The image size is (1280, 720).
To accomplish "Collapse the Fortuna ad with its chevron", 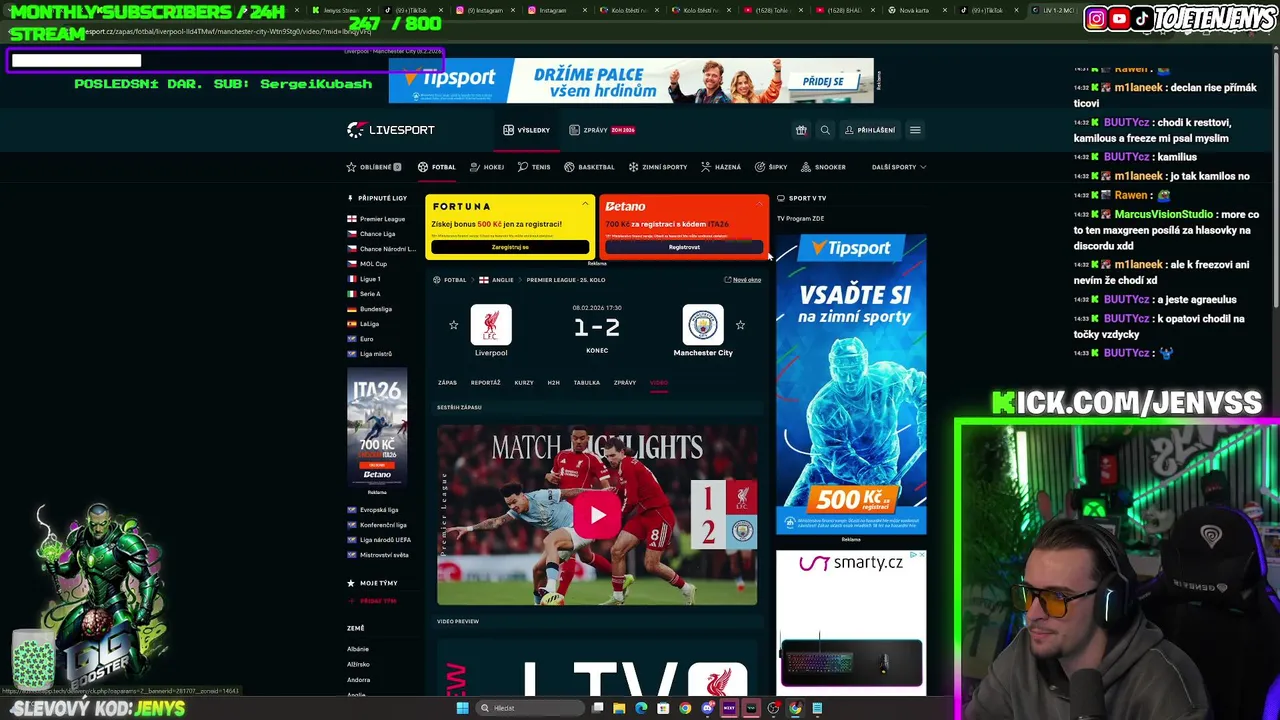I will click(x=585, y=204).
